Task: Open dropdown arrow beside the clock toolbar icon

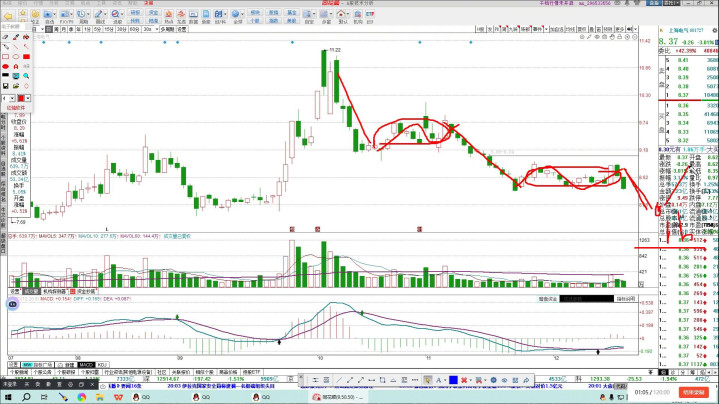Action: pyautogui.click(x=88, y=15)
